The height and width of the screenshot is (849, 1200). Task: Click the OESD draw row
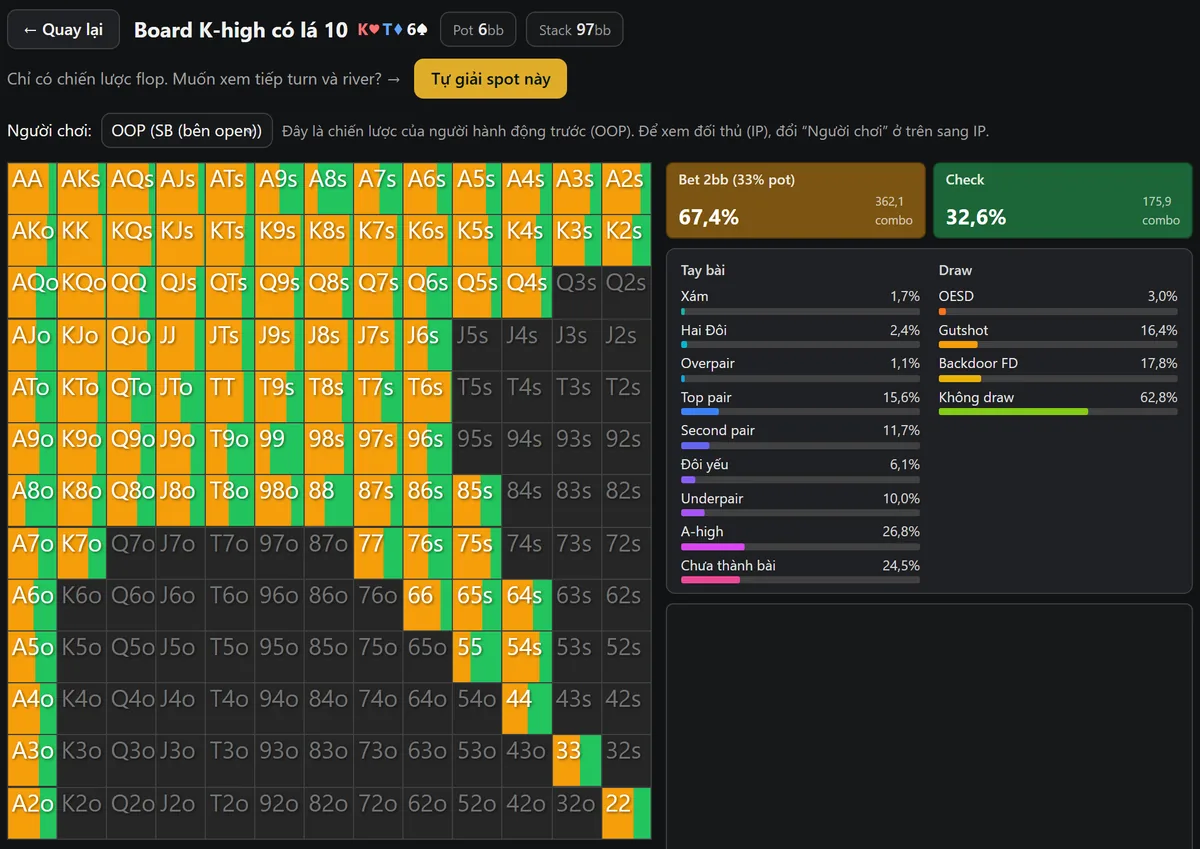(1058, 303)
